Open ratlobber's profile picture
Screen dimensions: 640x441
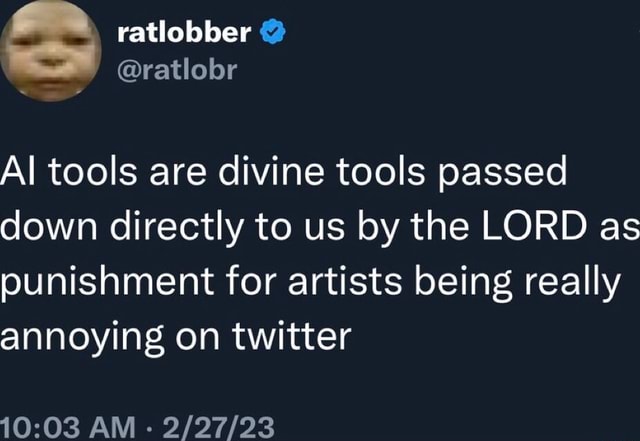click(x=50, y=50)
